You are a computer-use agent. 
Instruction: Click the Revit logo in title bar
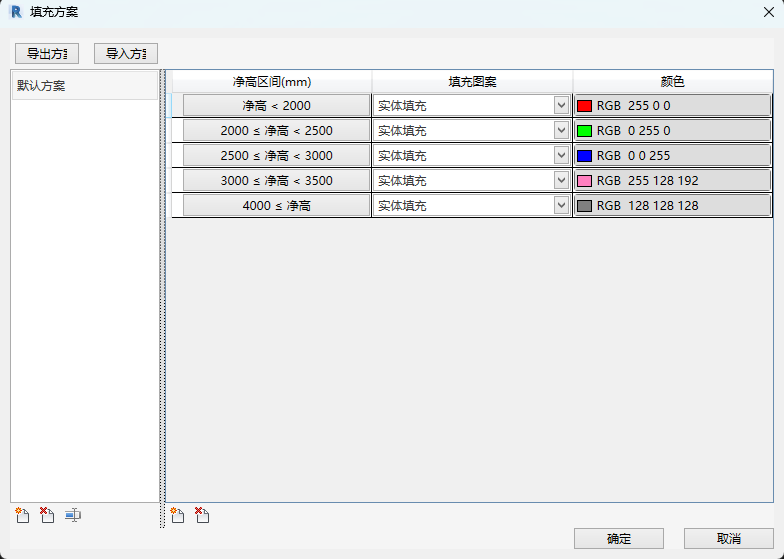click(15, 12)
